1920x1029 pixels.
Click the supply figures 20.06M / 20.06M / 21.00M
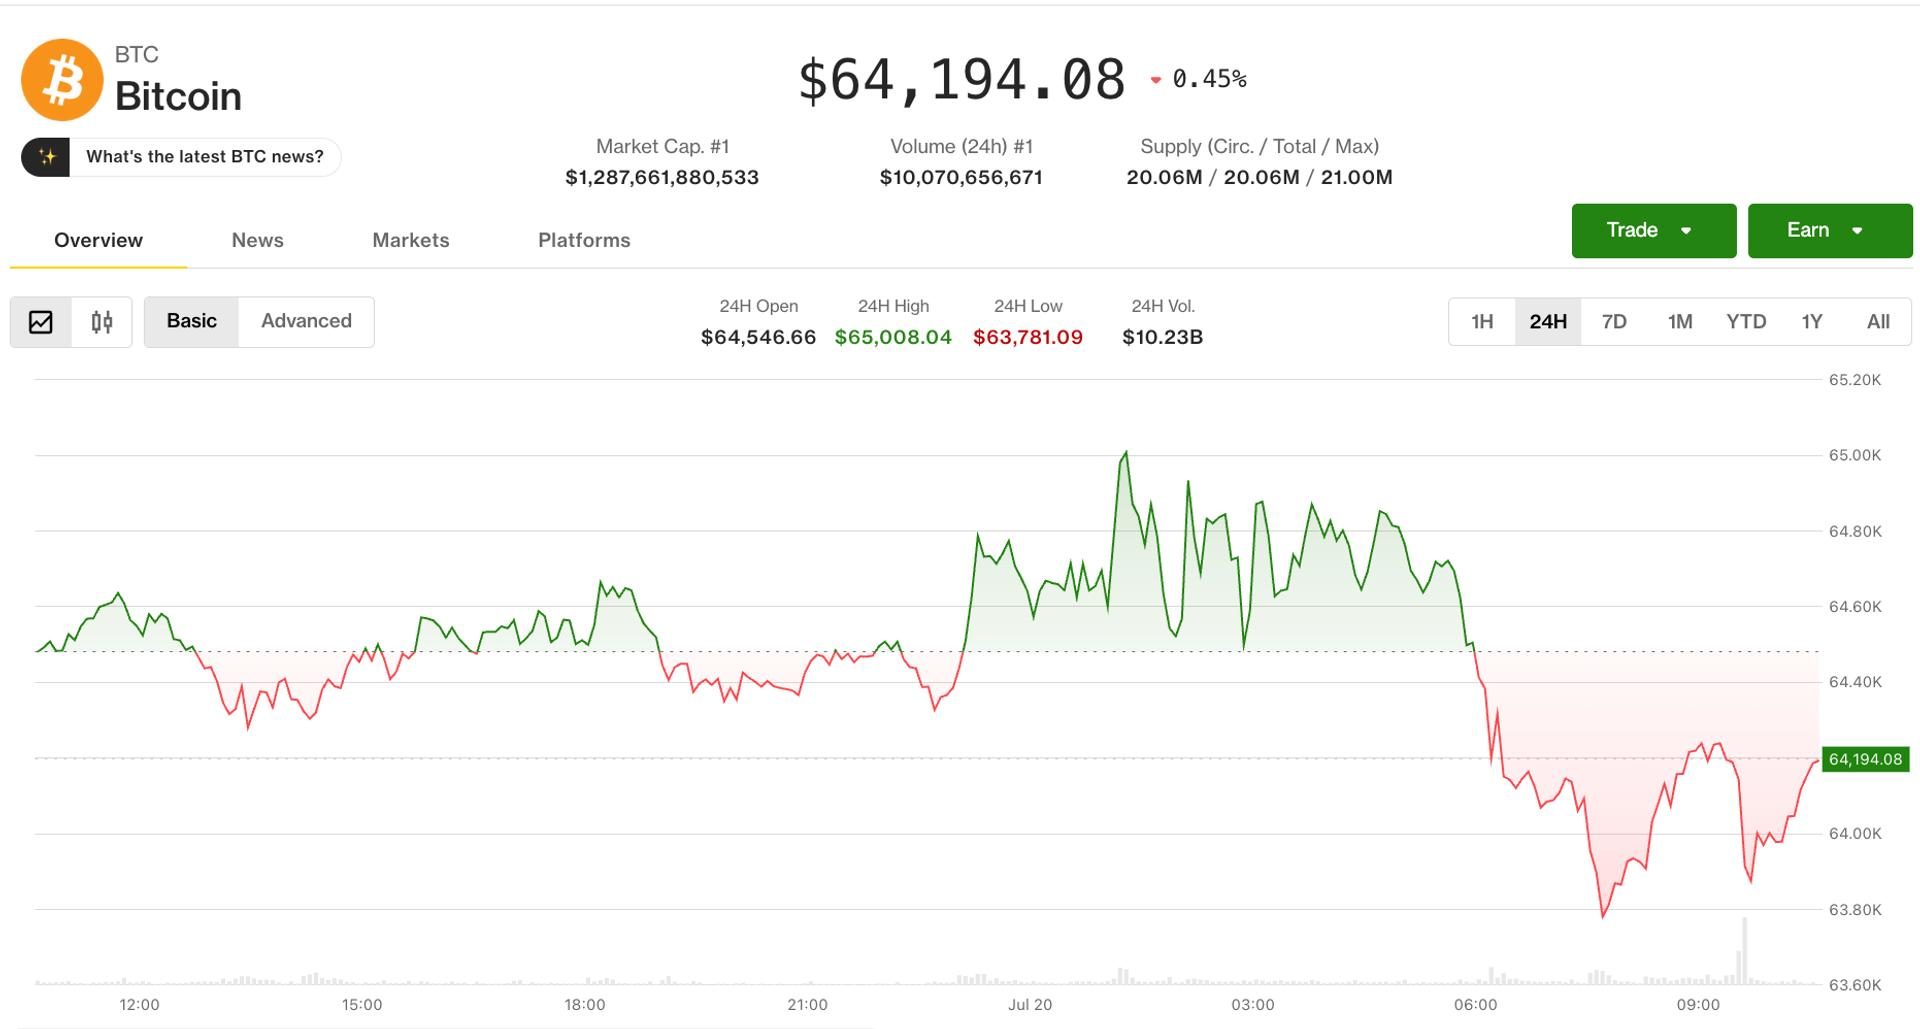[1259, 177]
